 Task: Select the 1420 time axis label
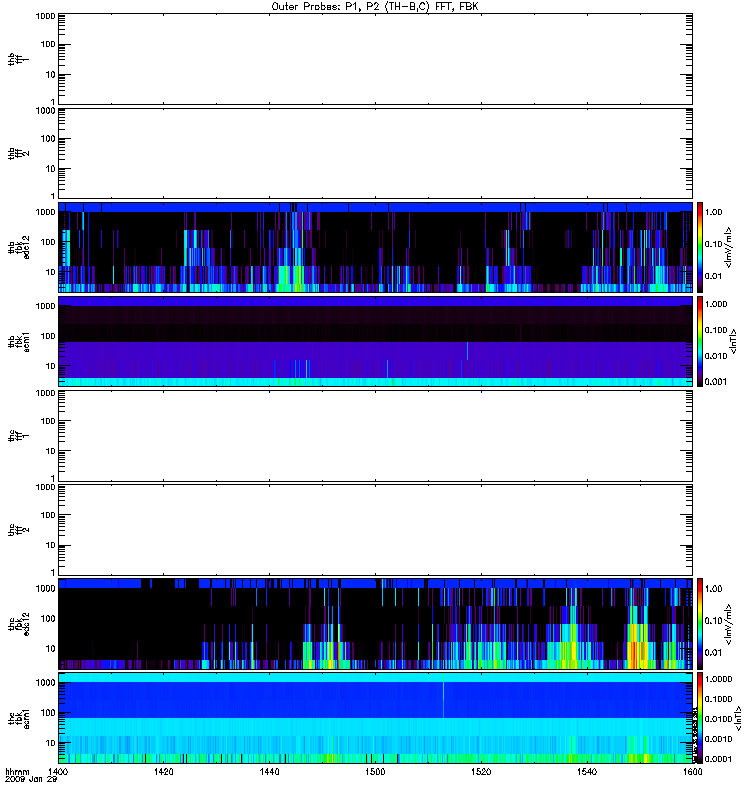[x=164, y=772]
